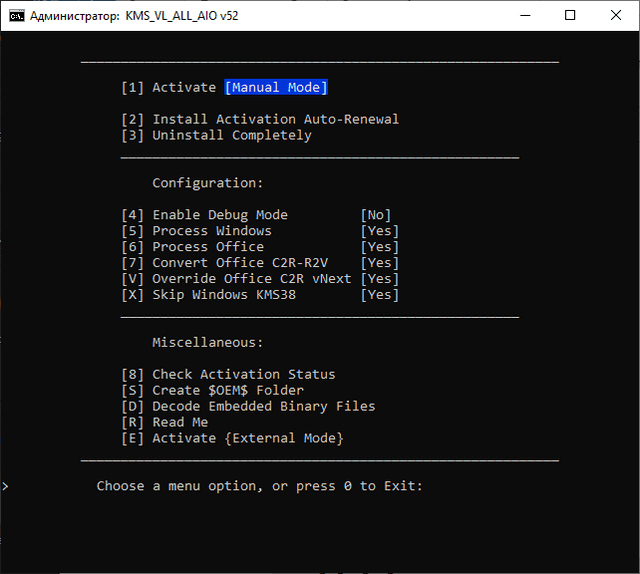640x574 pixels.
Task: Click '[Yes]' value next to Skip Windows KMS38
Action: pyautogui.click(x=380, y=295)
